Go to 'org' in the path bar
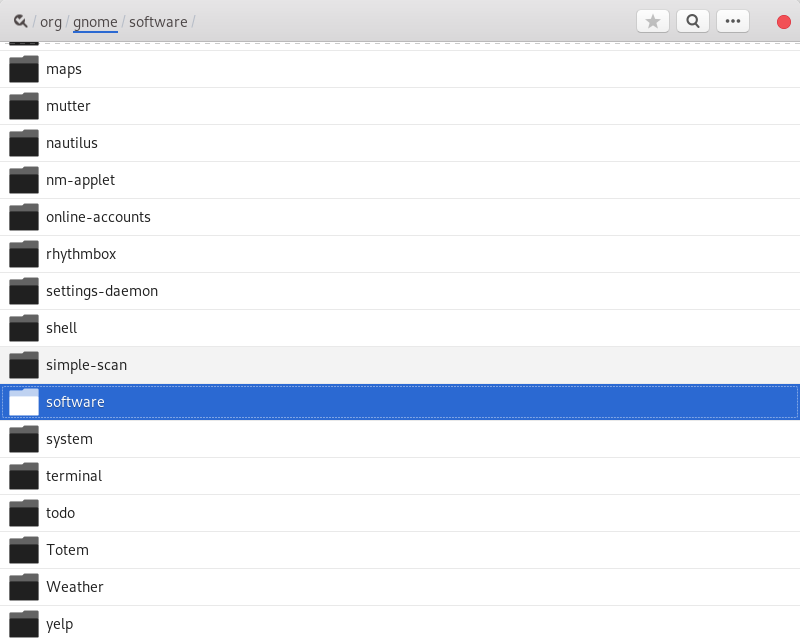The height and width of the screenshot is (642, 800). click(51, 22)
